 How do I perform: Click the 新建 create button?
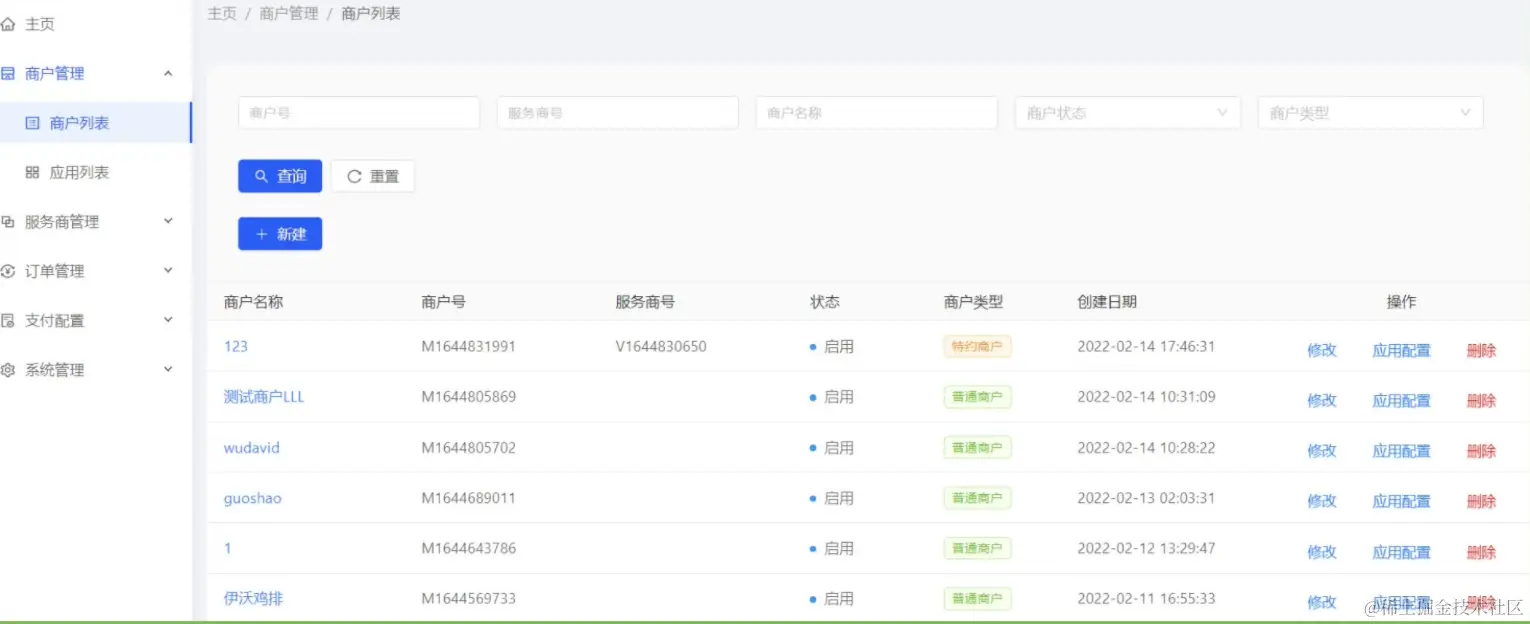click(x=280, y=234)
